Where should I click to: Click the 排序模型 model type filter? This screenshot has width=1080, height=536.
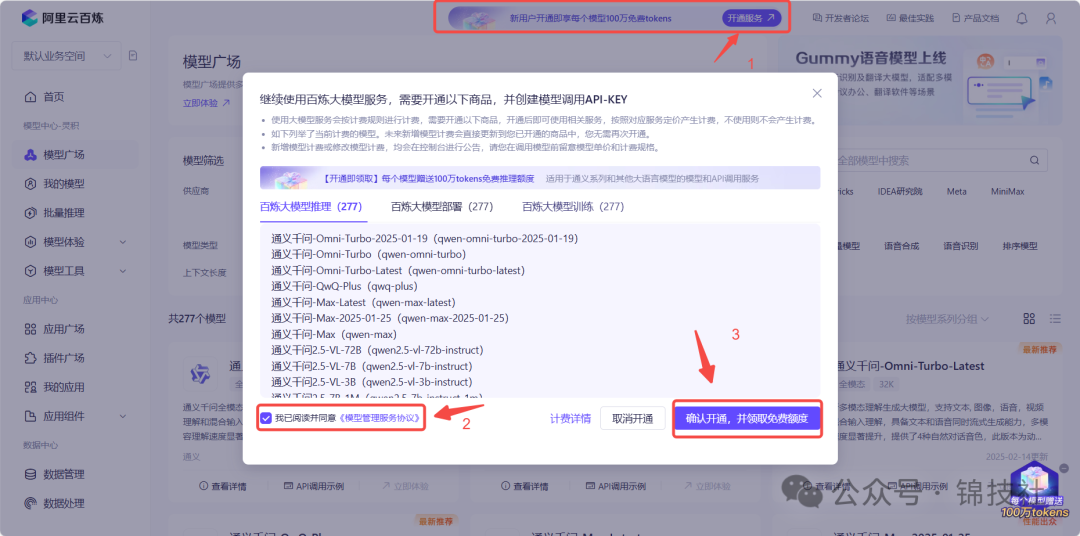(1019, 246)
